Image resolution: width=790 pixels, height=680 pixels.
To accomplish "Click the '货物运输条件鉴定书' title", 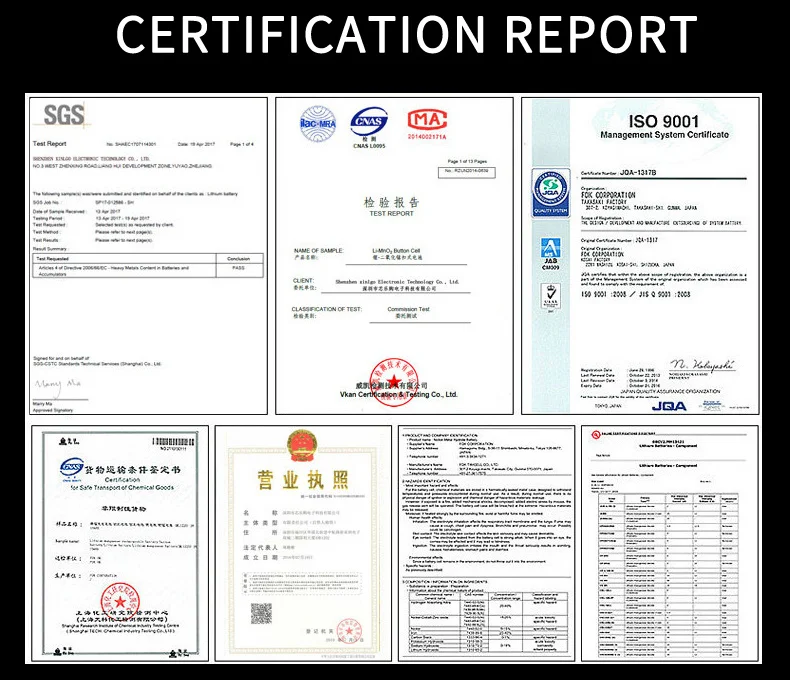I will pos(132,470).
